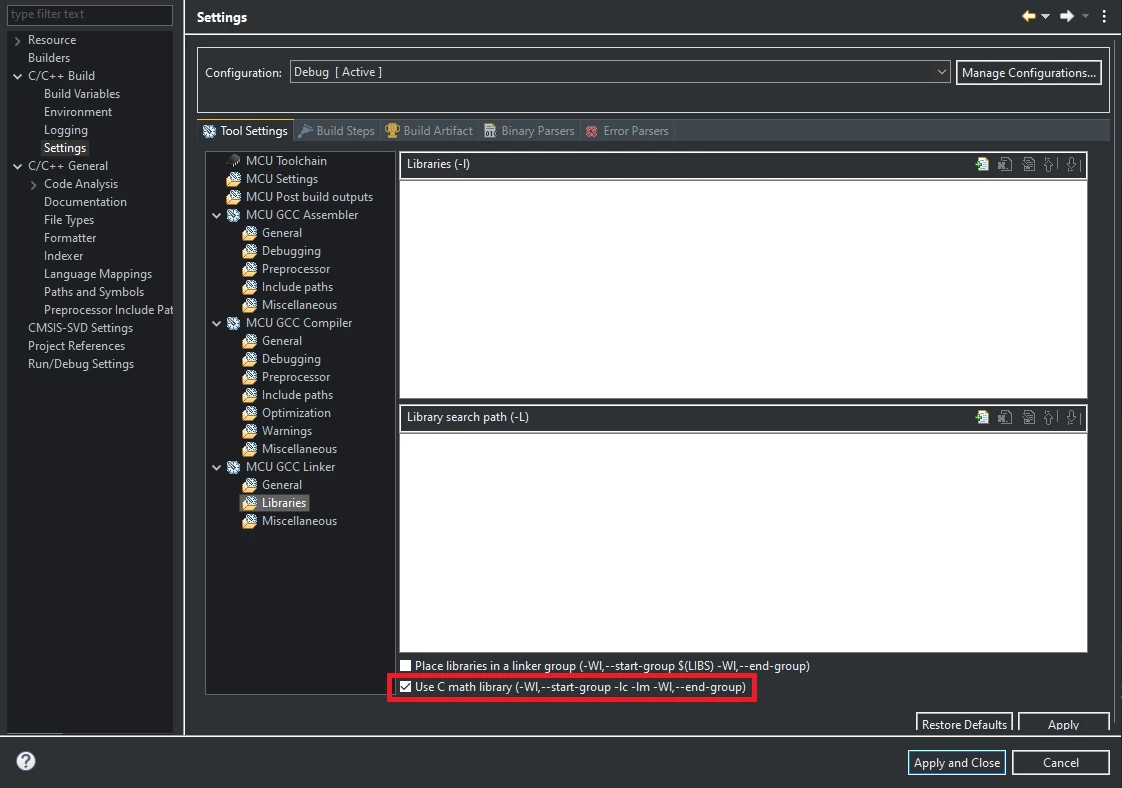Focus the type filter text field
Image resolution: width=1122 pixels, height=788 pixels.
tap(89, 14)
